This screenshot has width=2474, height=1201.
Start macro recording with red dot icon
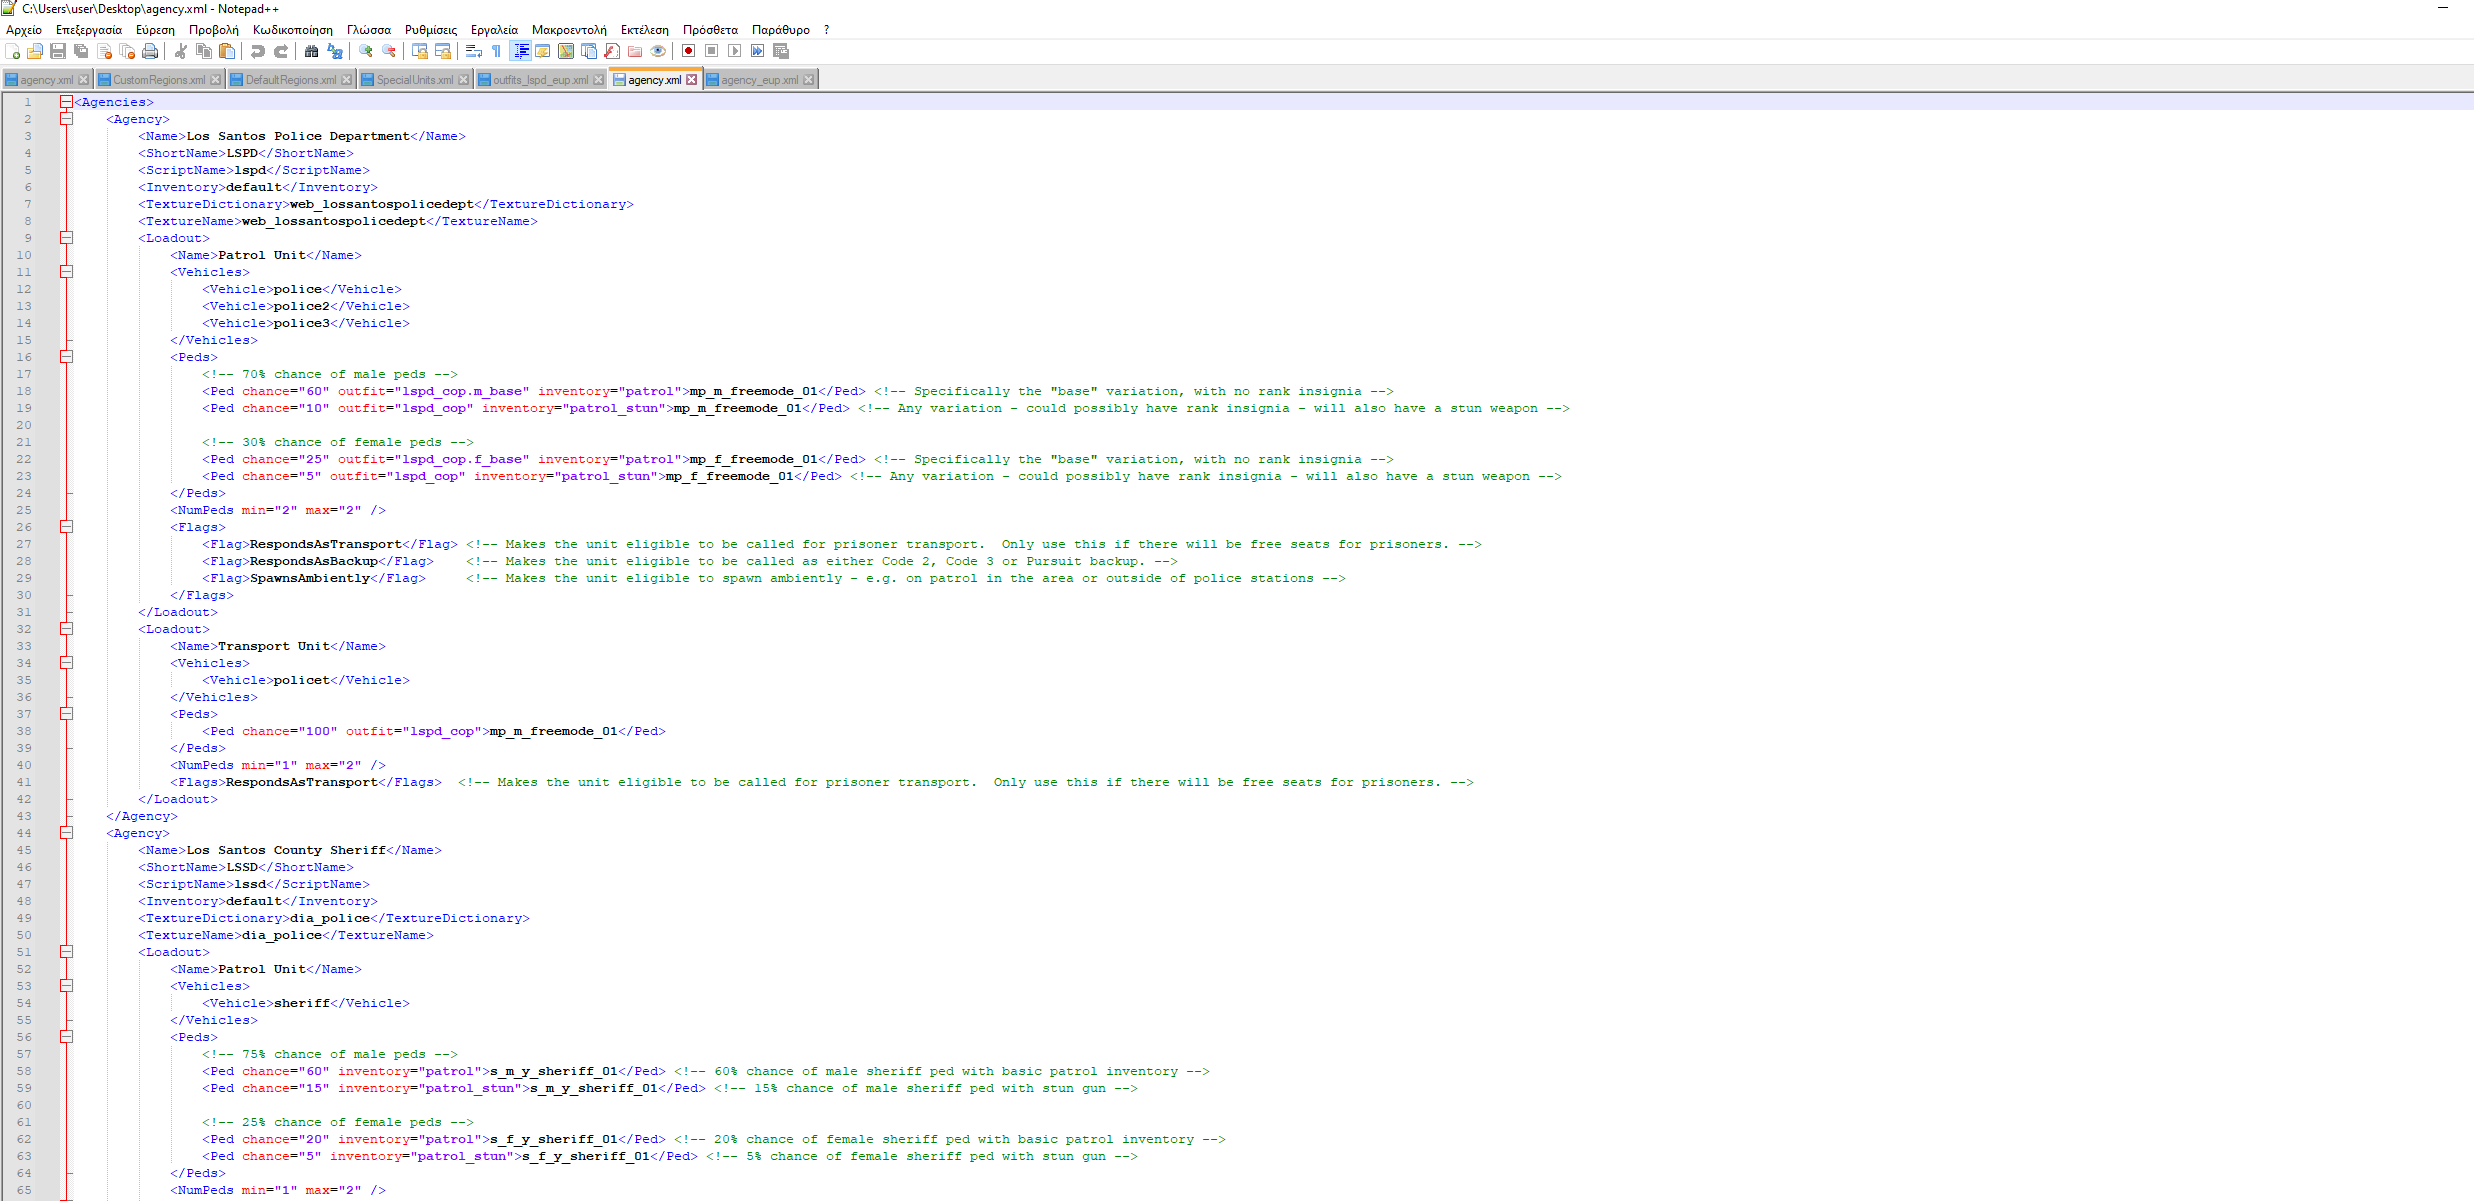click(688, 51)
